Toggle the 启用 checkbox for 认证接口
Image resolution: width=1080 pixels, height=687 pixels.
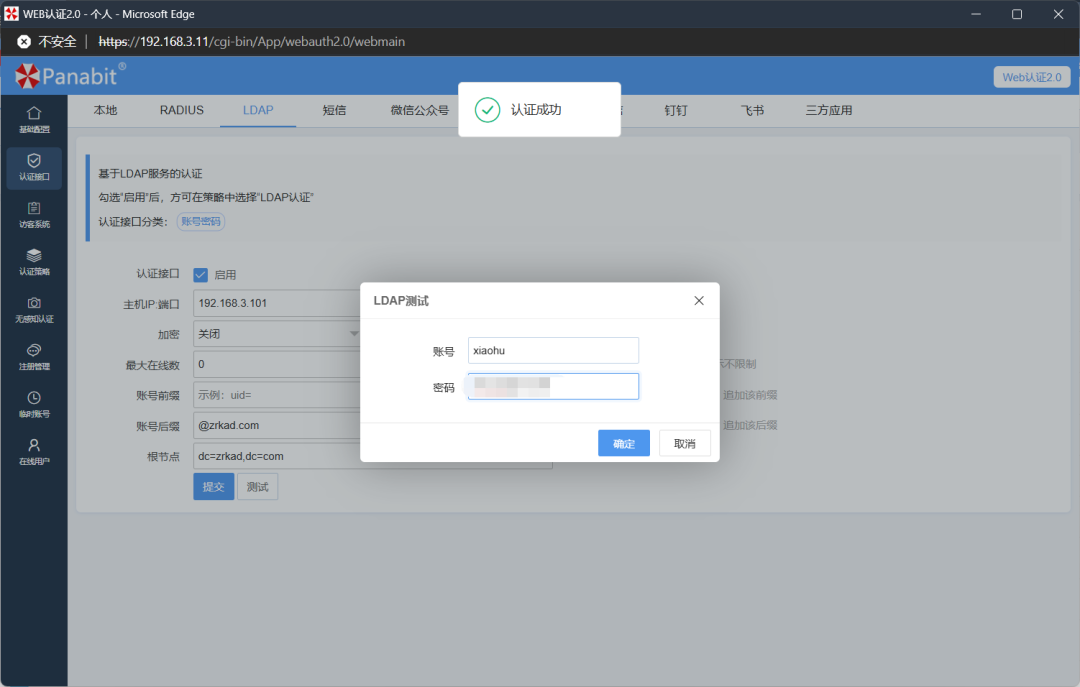[200, 273]
